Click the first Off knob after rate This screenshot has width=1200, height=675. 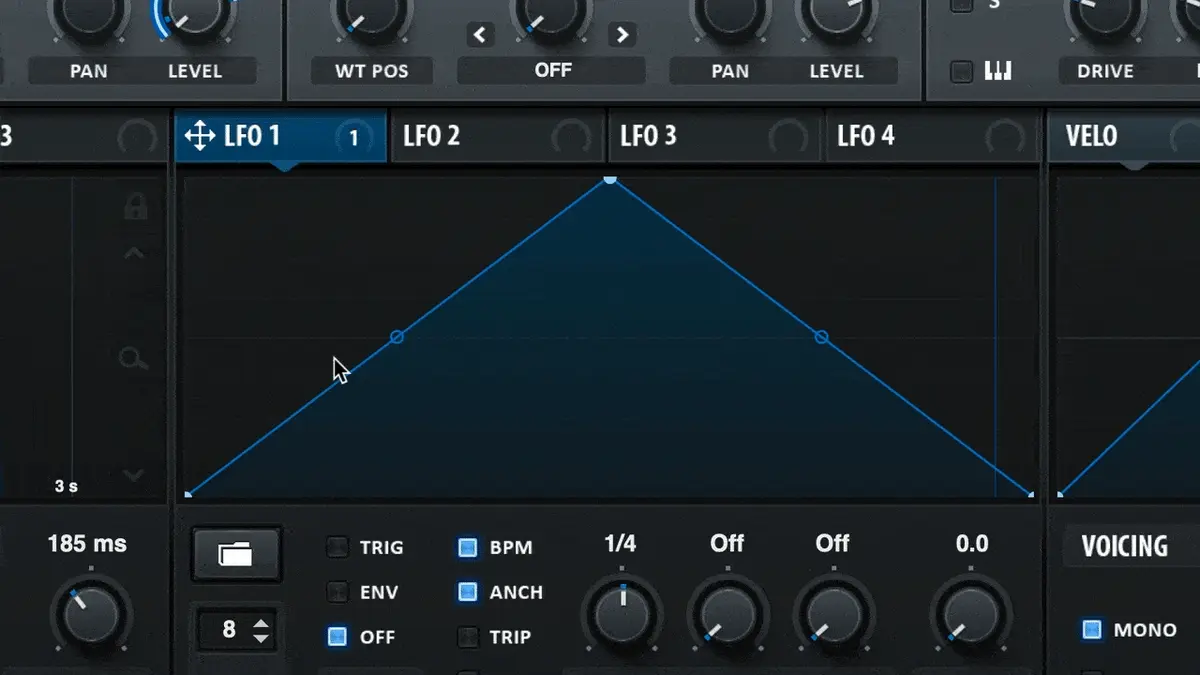tap(728, 613)
